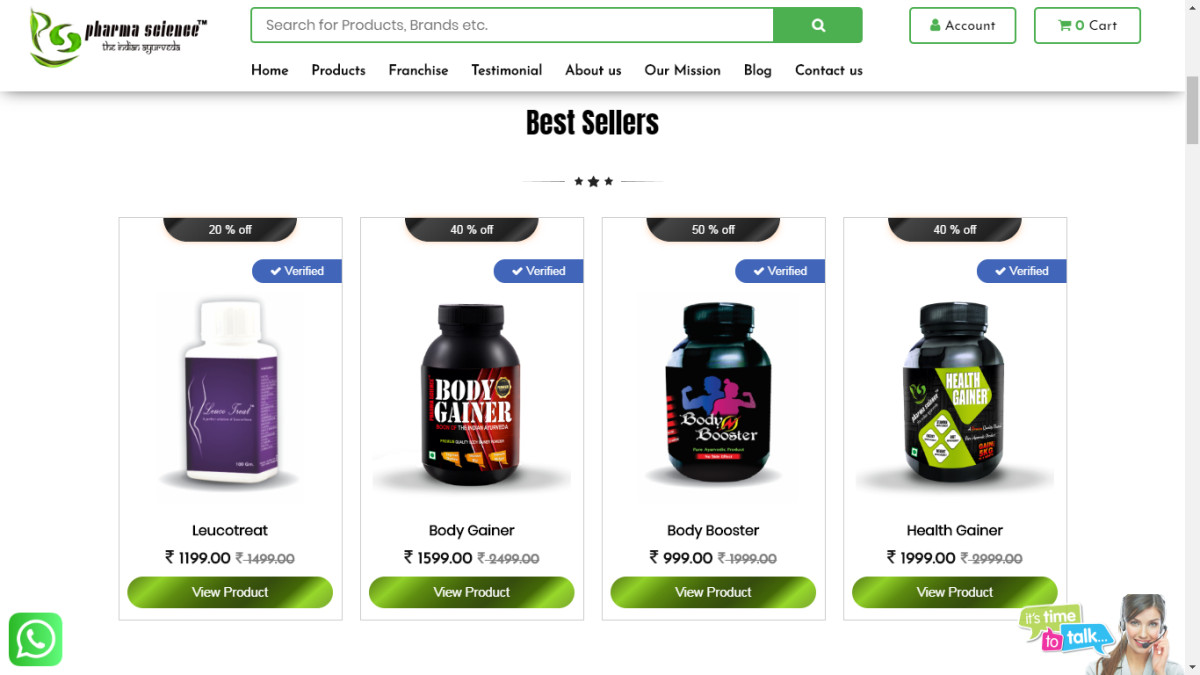Open the Account button
This screenshot has height=675, width=1200.
click(x=962, y=26)
